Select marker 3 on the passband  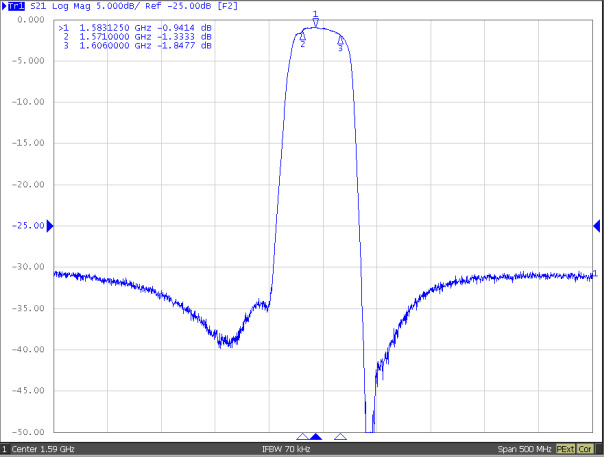(340, 41)
